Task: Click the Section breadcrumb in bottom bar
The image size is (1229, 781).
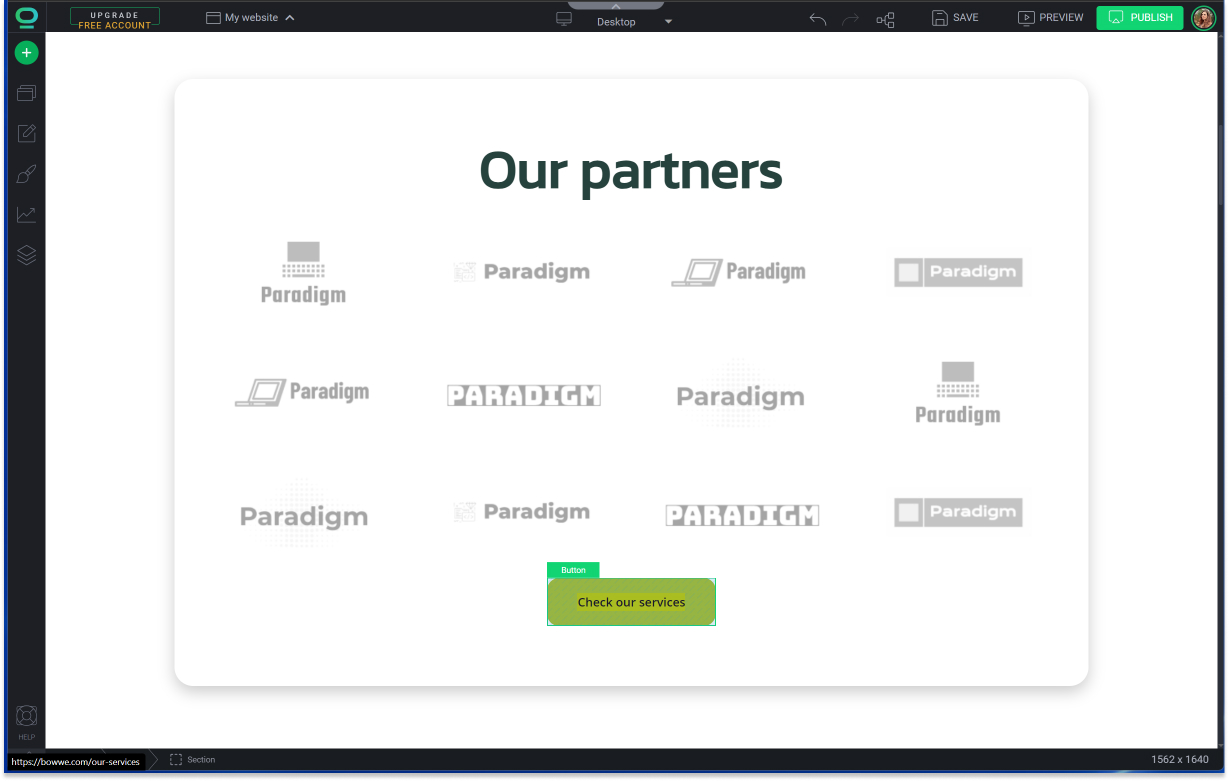Action: (x=193, y=760)
